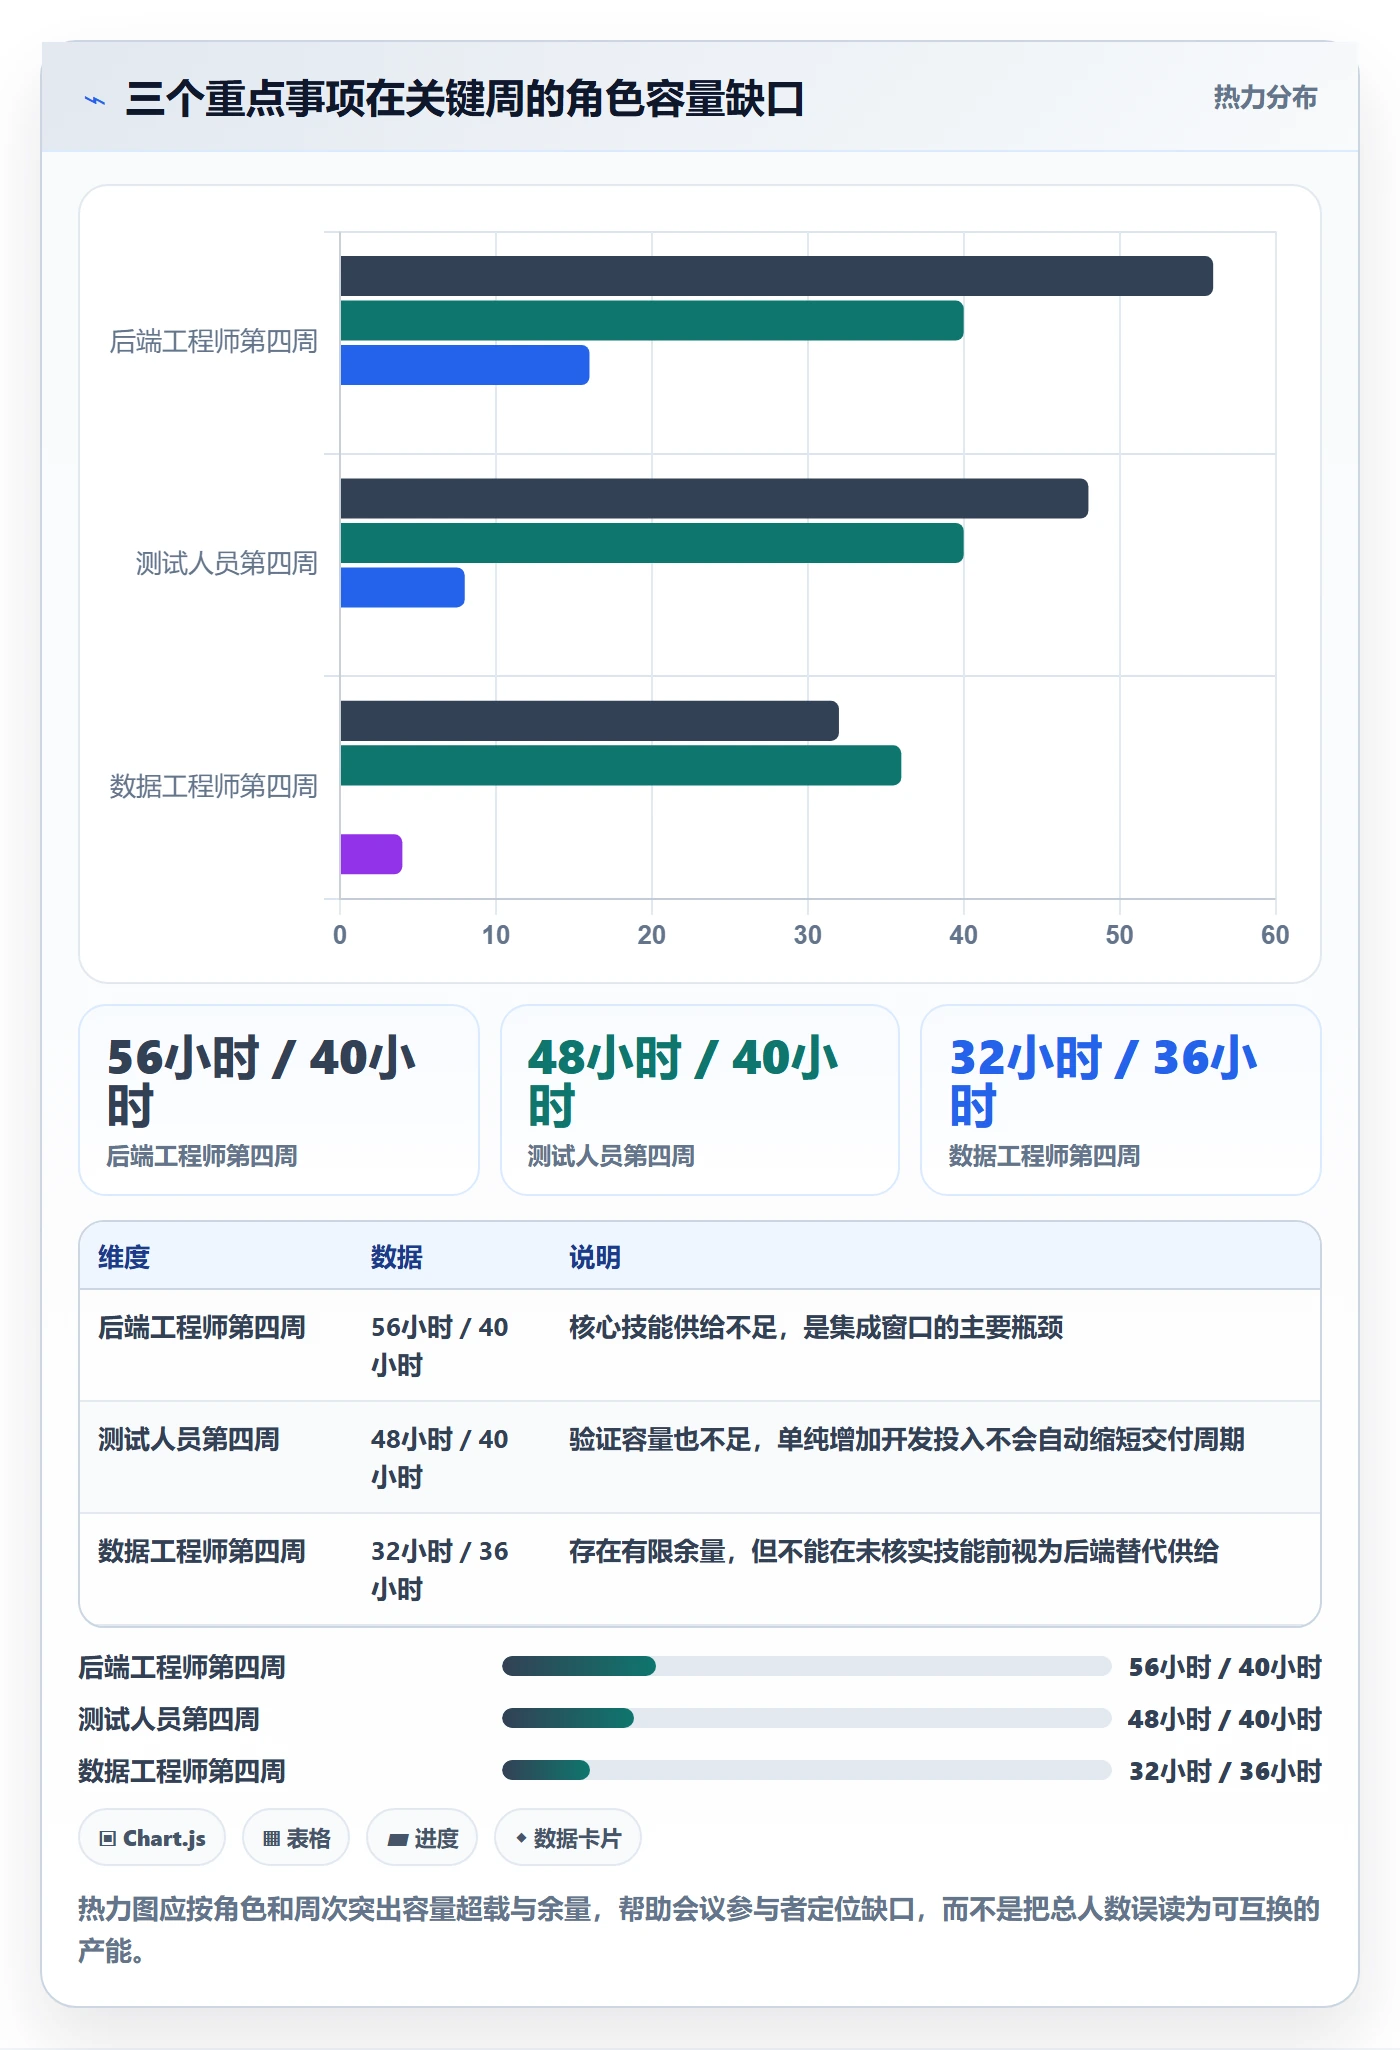
Task: Click the lightning icon beside the header title
Action: [x=95, y=100]
